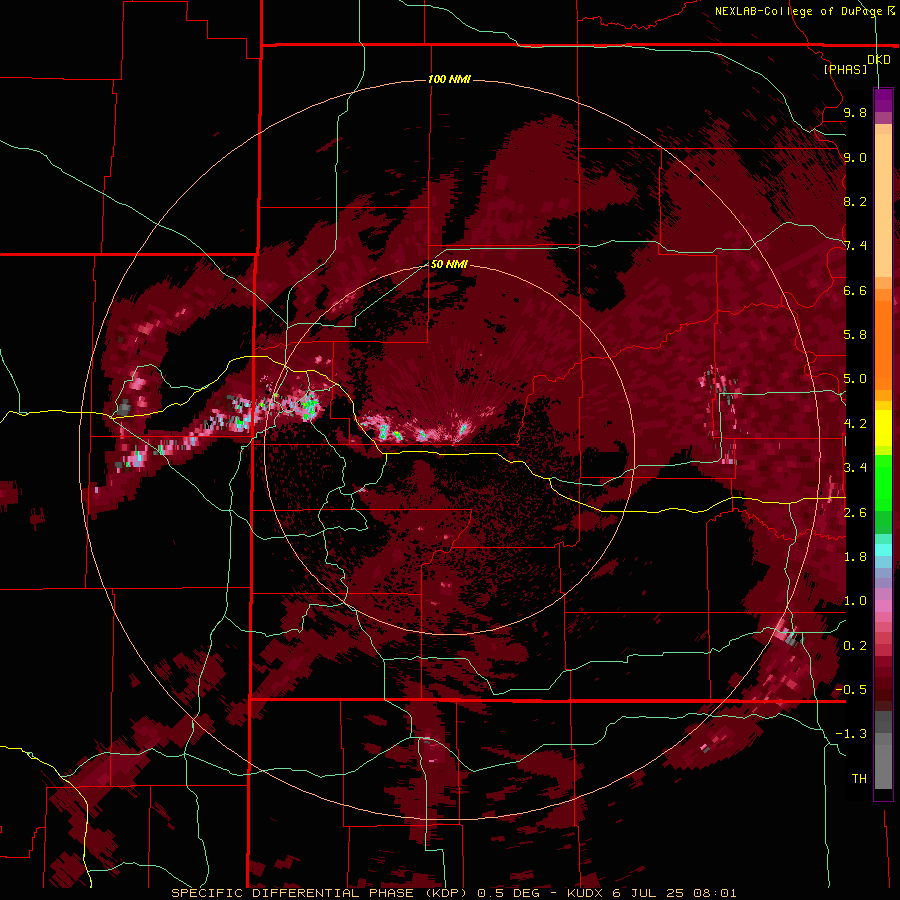Select the -1.3 scale value

(851, 734)
